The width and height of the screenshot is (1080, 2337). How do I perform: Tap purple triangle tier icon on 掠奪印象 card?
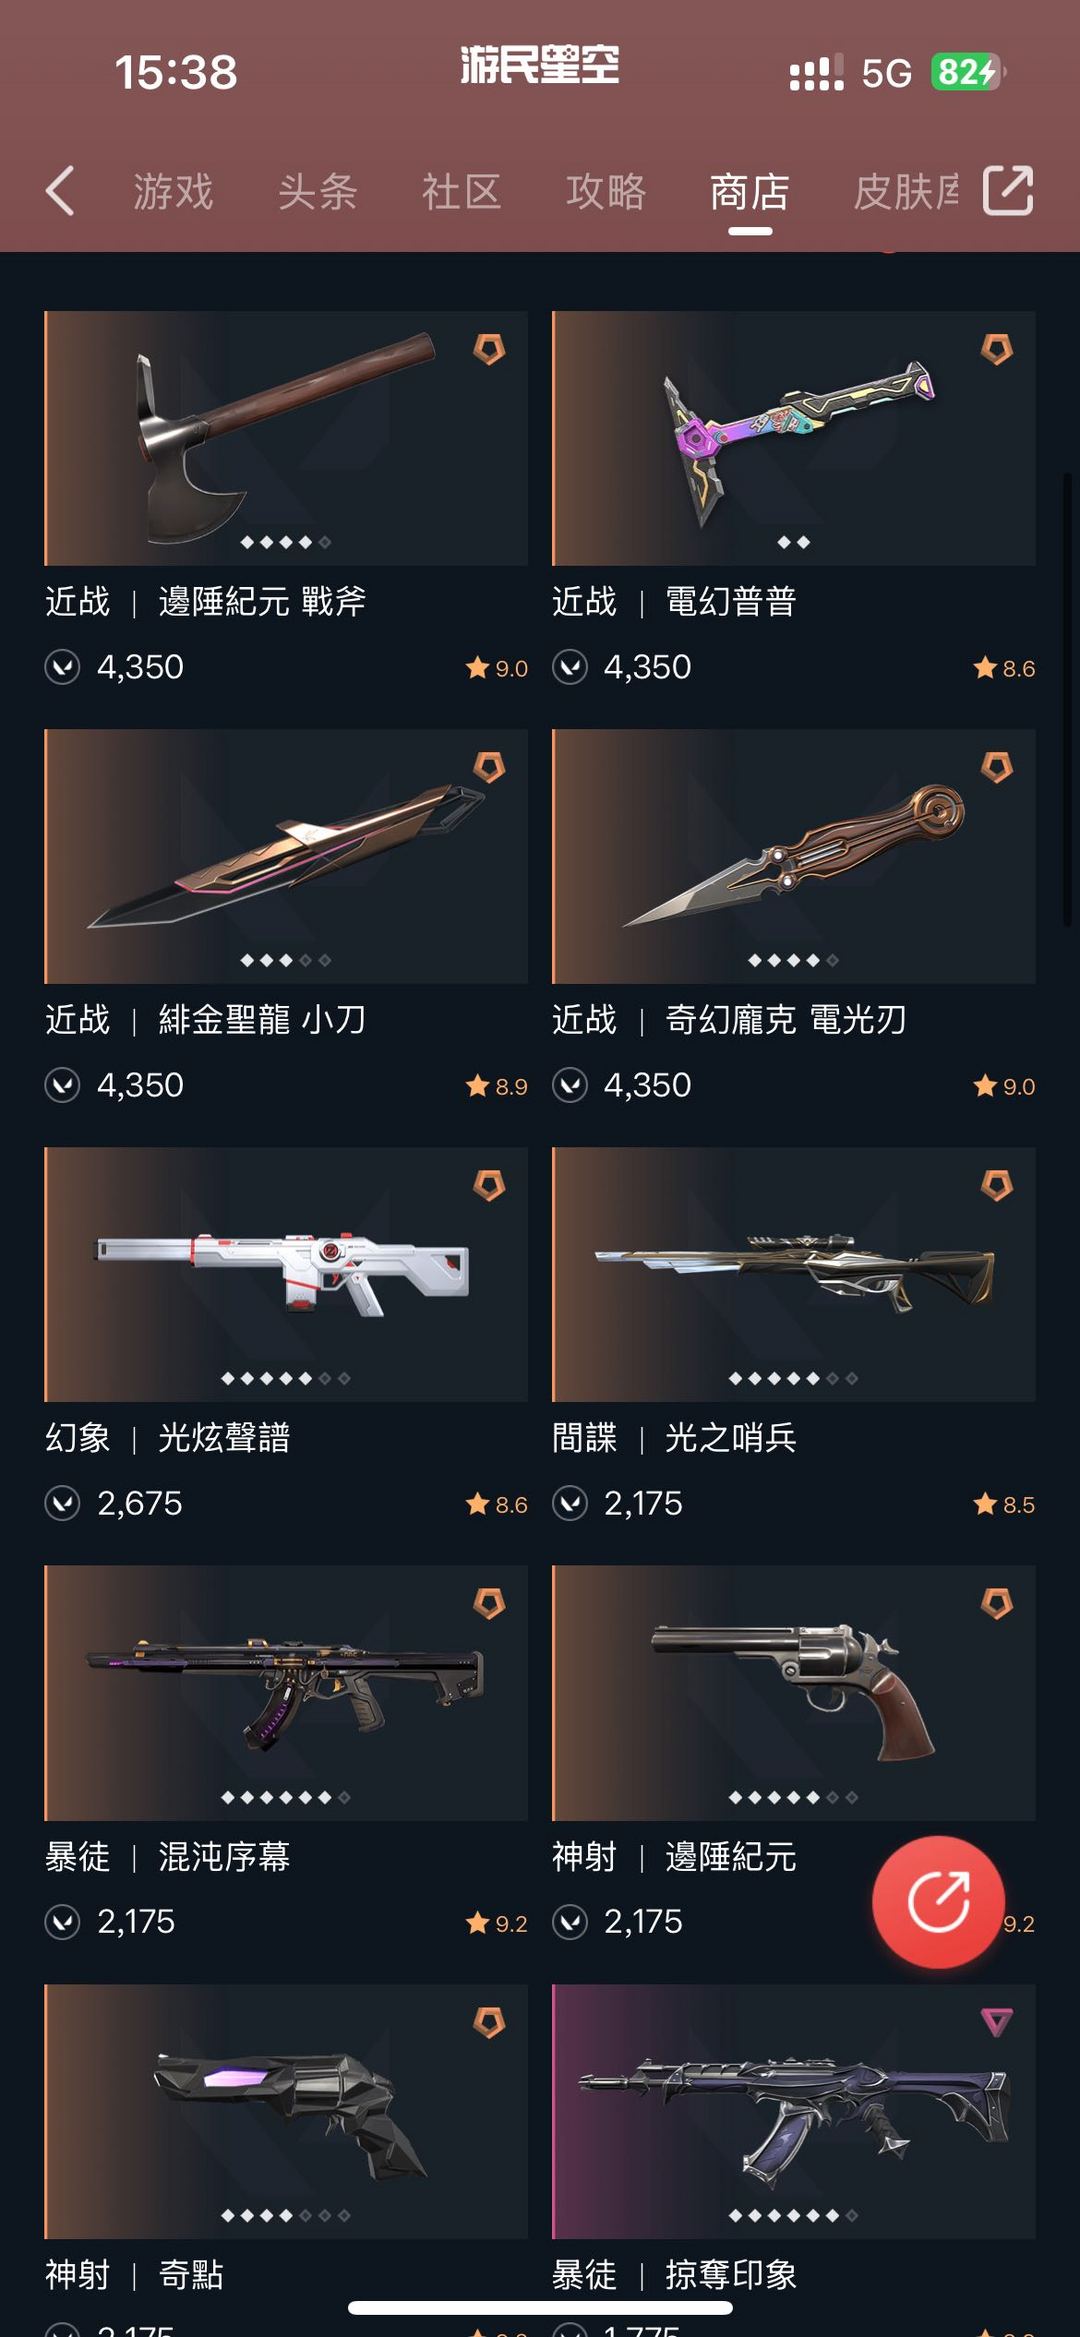pos(997,2022)
